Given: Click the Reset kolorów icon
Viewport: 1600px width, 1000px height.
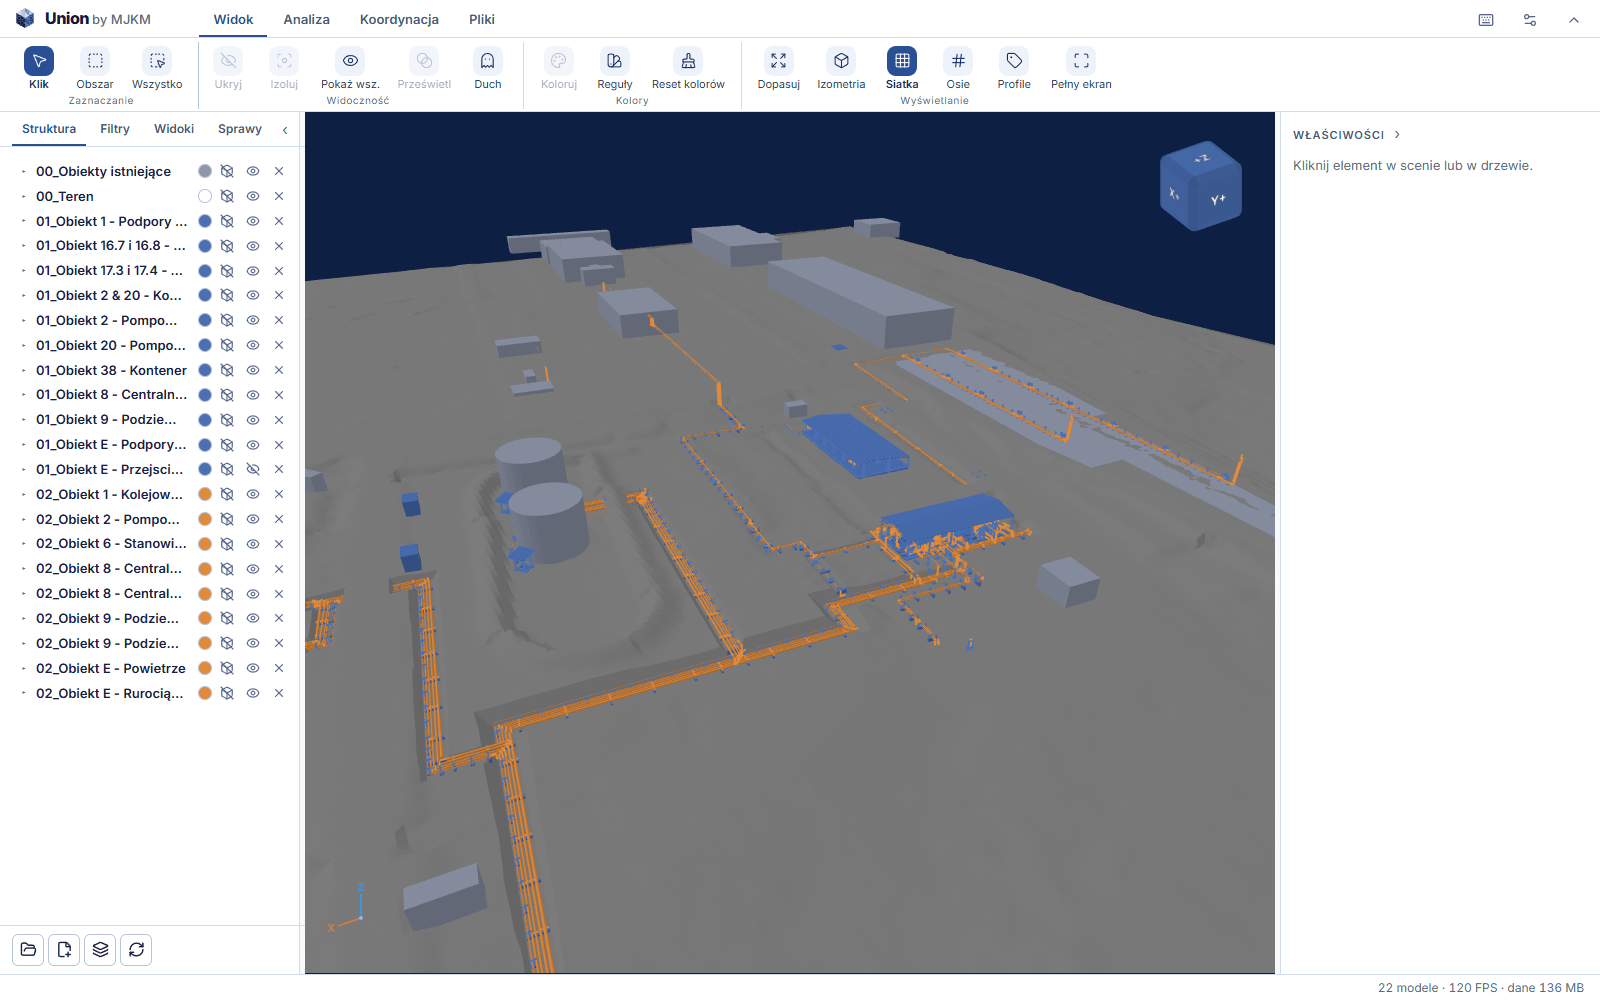Looking at the screenshot, I should point(688,61).
